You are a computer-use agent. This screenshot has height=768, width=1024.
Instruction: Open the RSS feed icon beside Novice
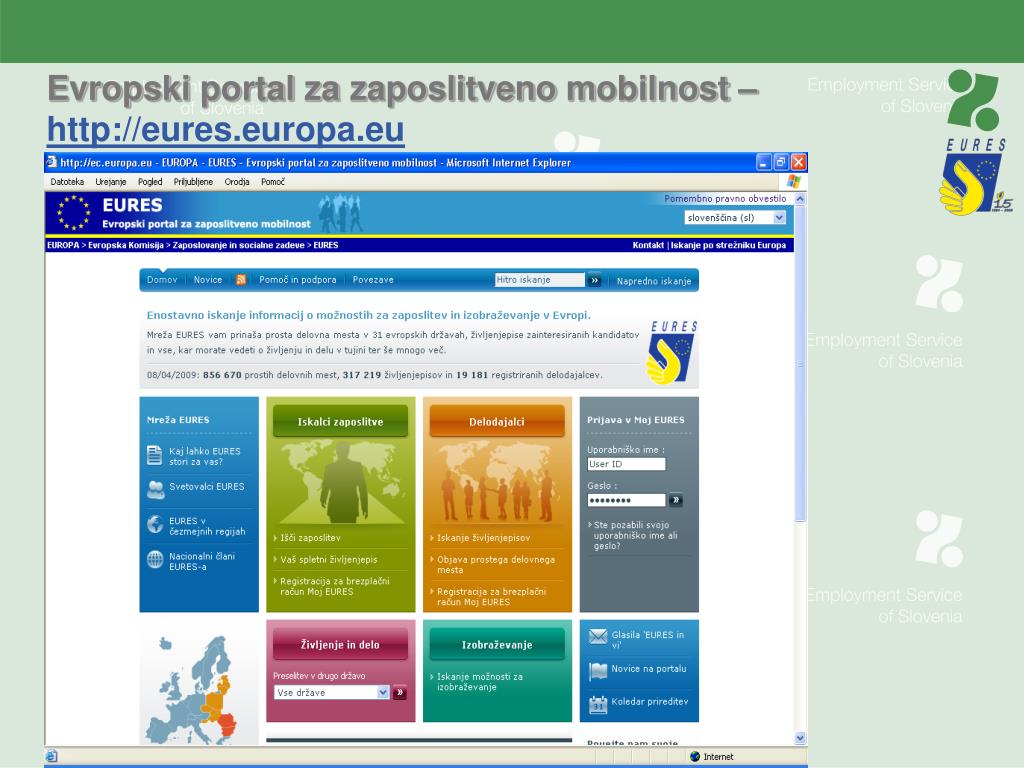coord(241,280)
